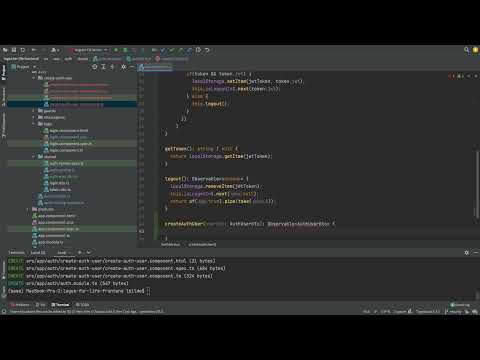Viewport: 480px width, 360px height.
Task: Click the Open folder toolbar icon
Action: 5,50
